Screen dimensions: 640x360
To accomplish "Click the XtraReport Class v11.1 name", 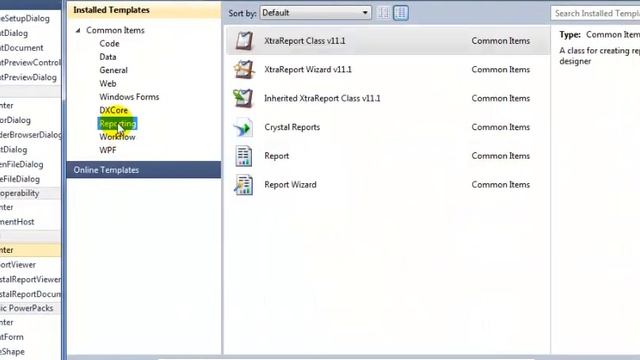I will (304, 41).
